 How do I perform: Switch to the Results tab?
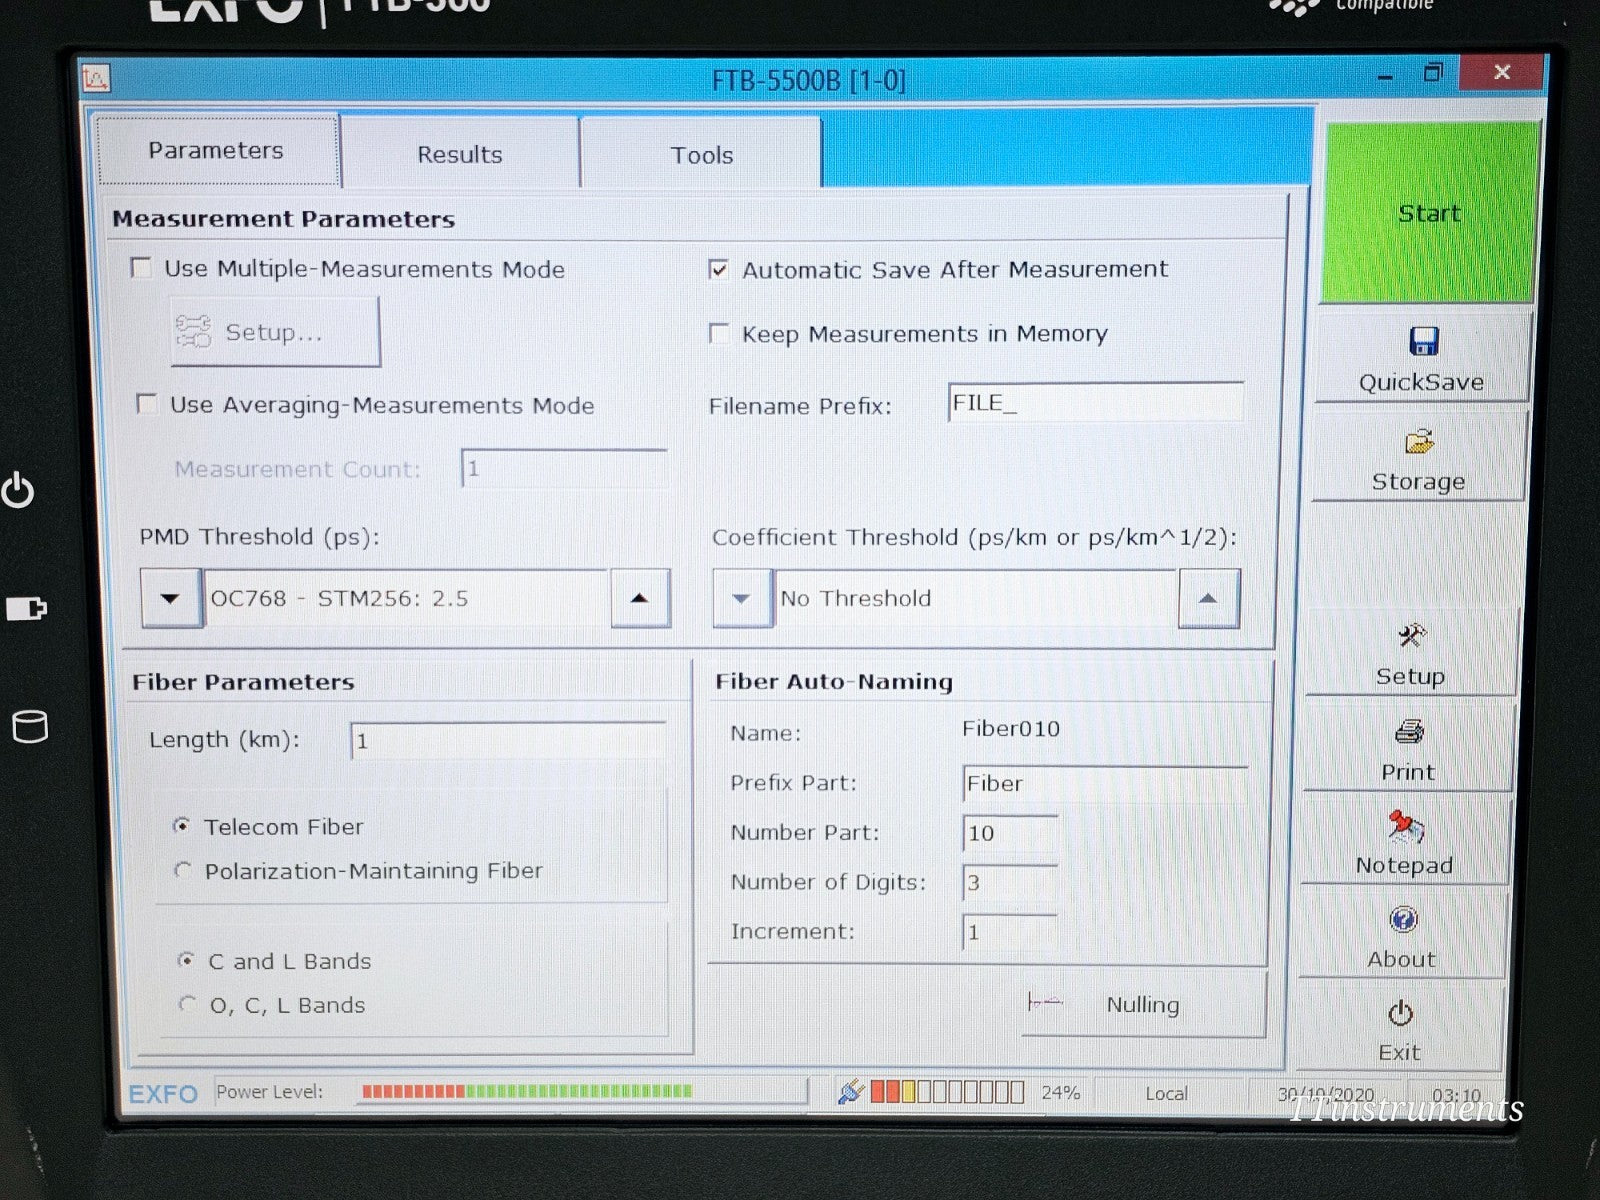460,154
